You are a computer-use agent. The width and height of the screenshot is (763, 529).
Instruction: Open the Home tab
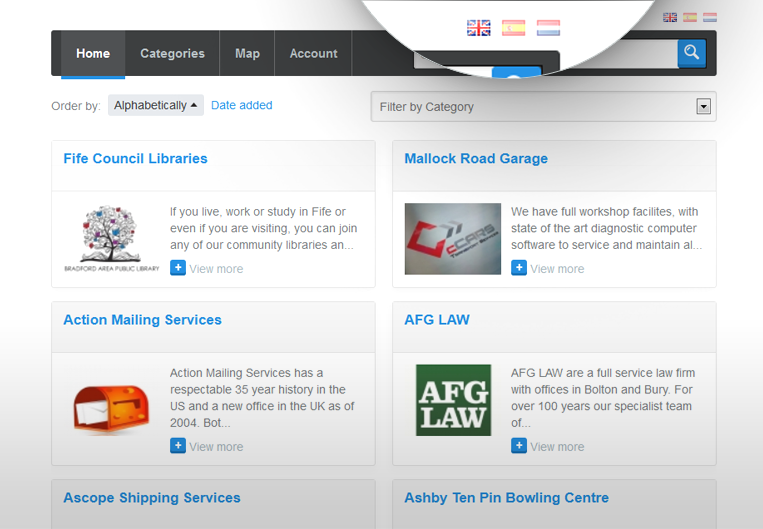(93, 54)
